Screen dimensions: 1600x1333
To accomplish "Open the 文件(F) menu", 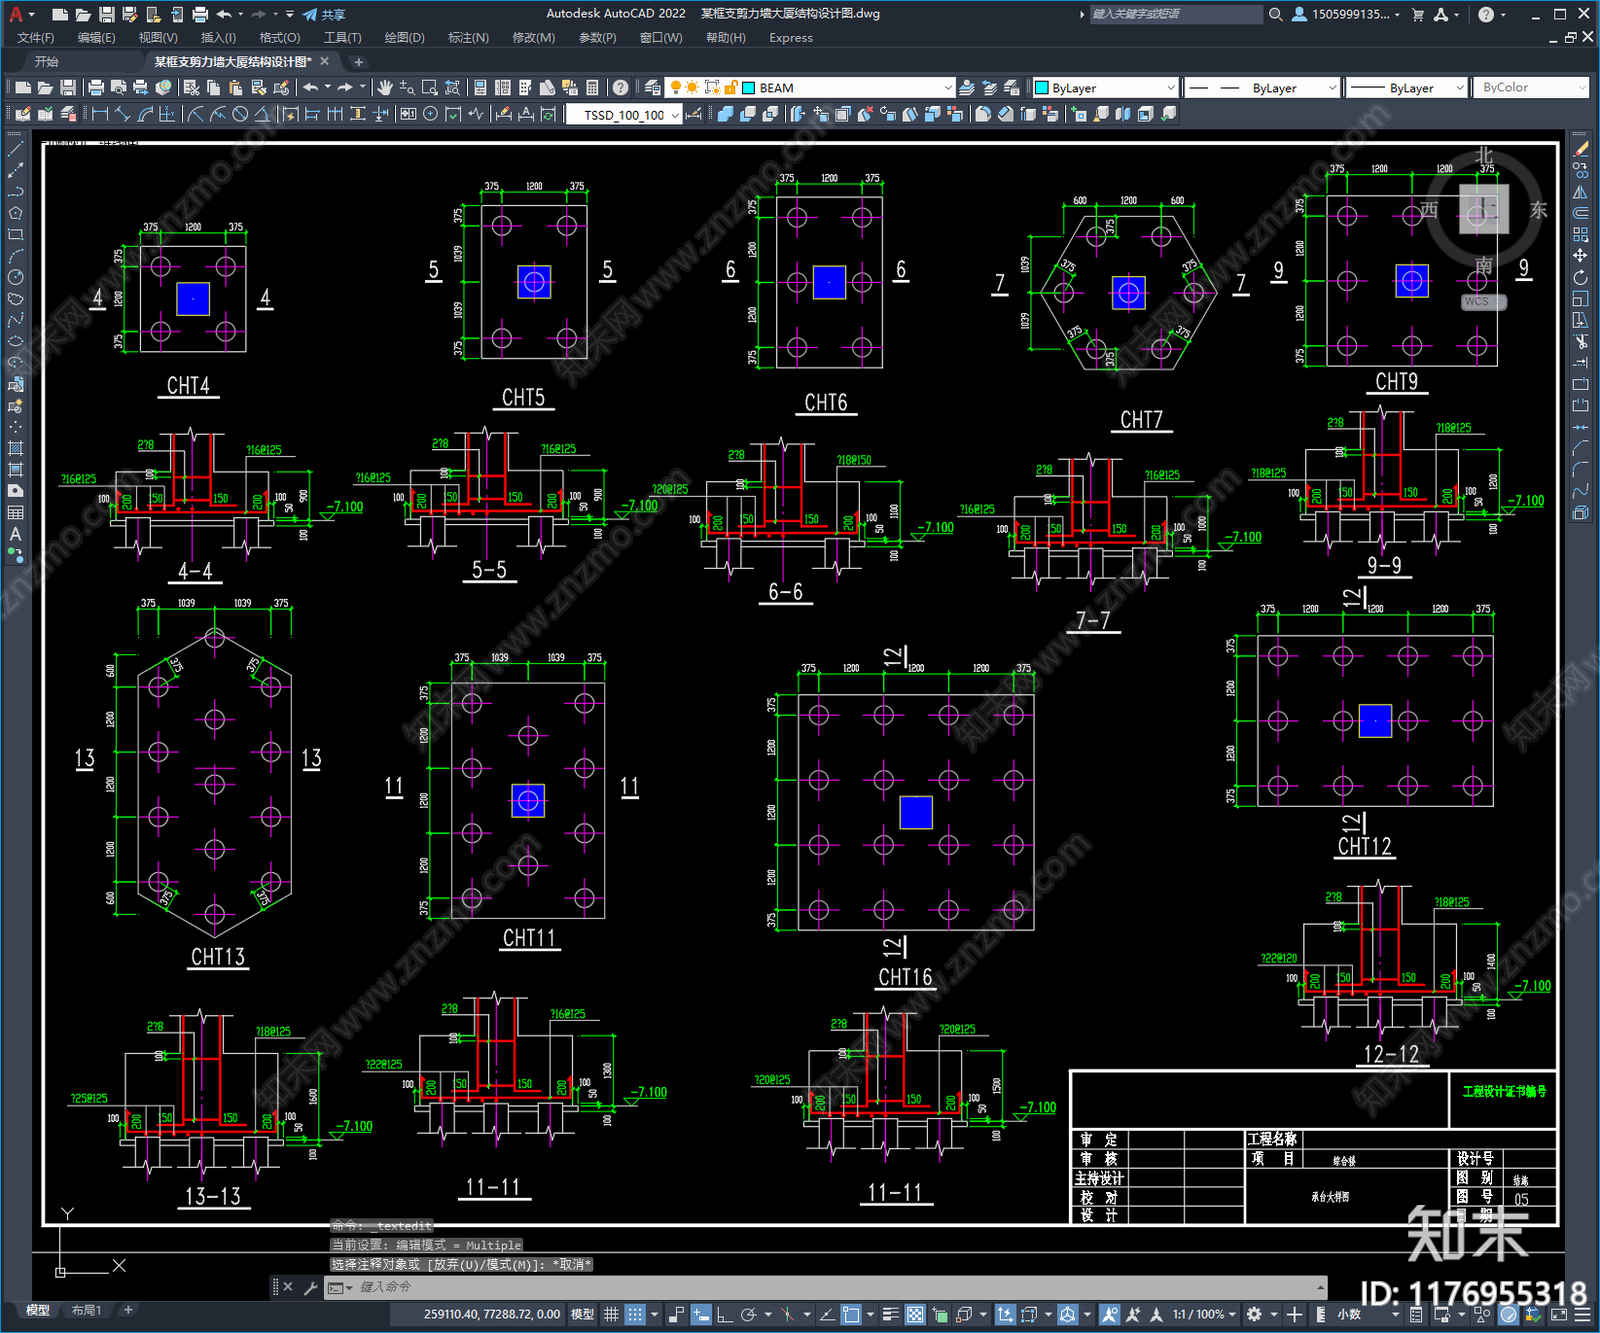I will click(x=36, y=37).
